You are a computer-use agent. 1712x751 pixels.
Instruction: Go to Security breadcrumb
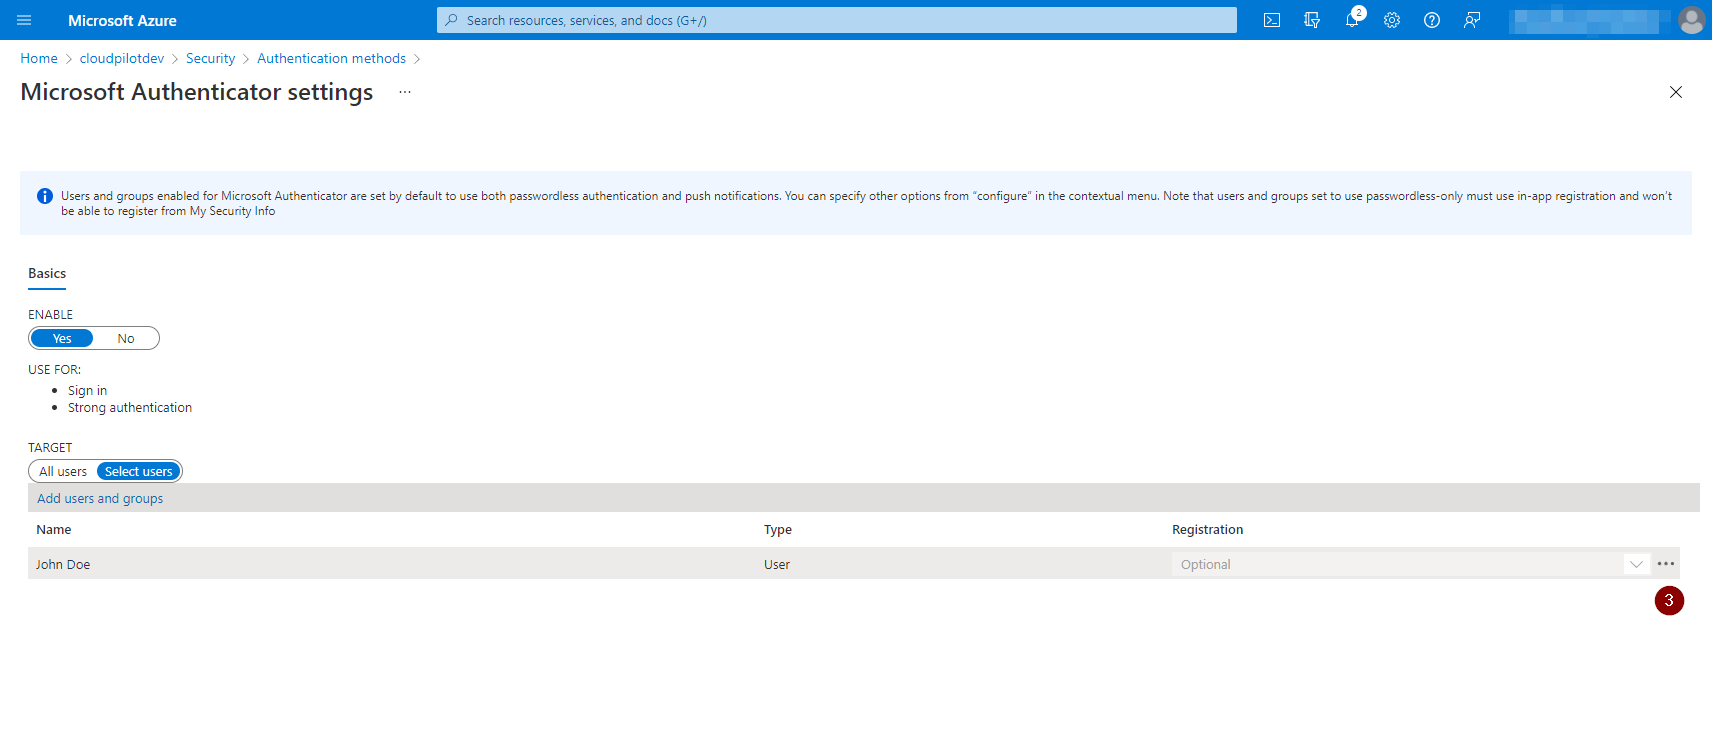coord(210,58)
